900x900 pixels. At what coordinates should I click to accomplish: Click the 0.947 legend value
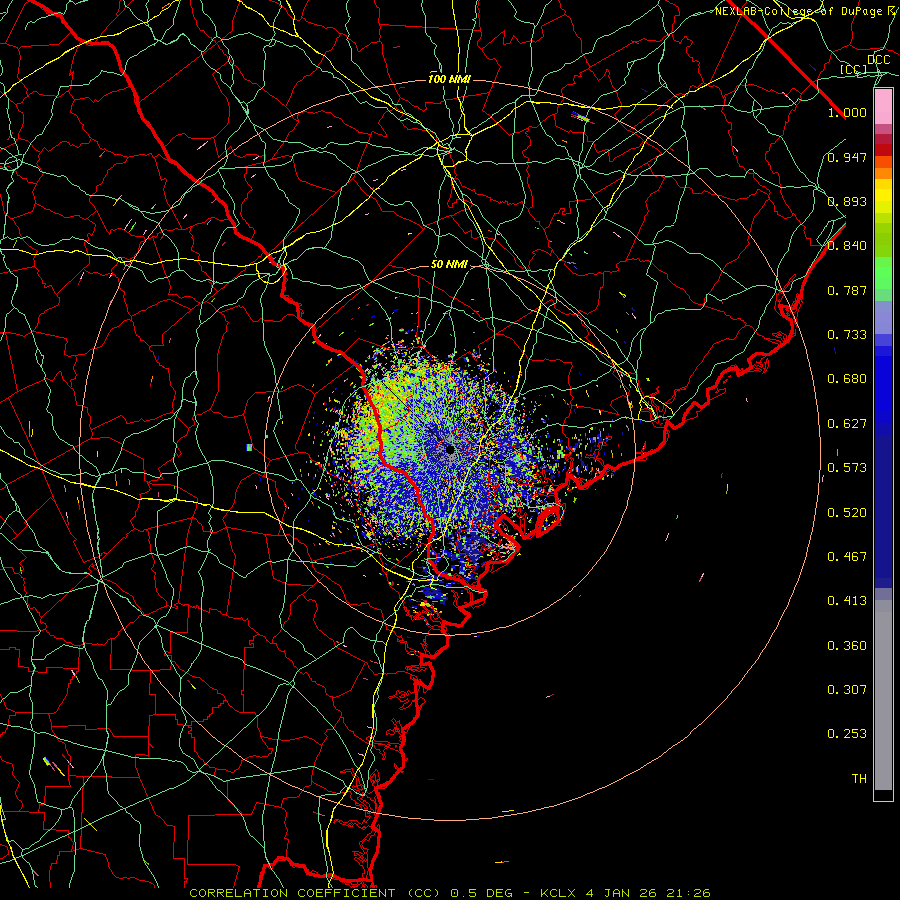(847, 157)
